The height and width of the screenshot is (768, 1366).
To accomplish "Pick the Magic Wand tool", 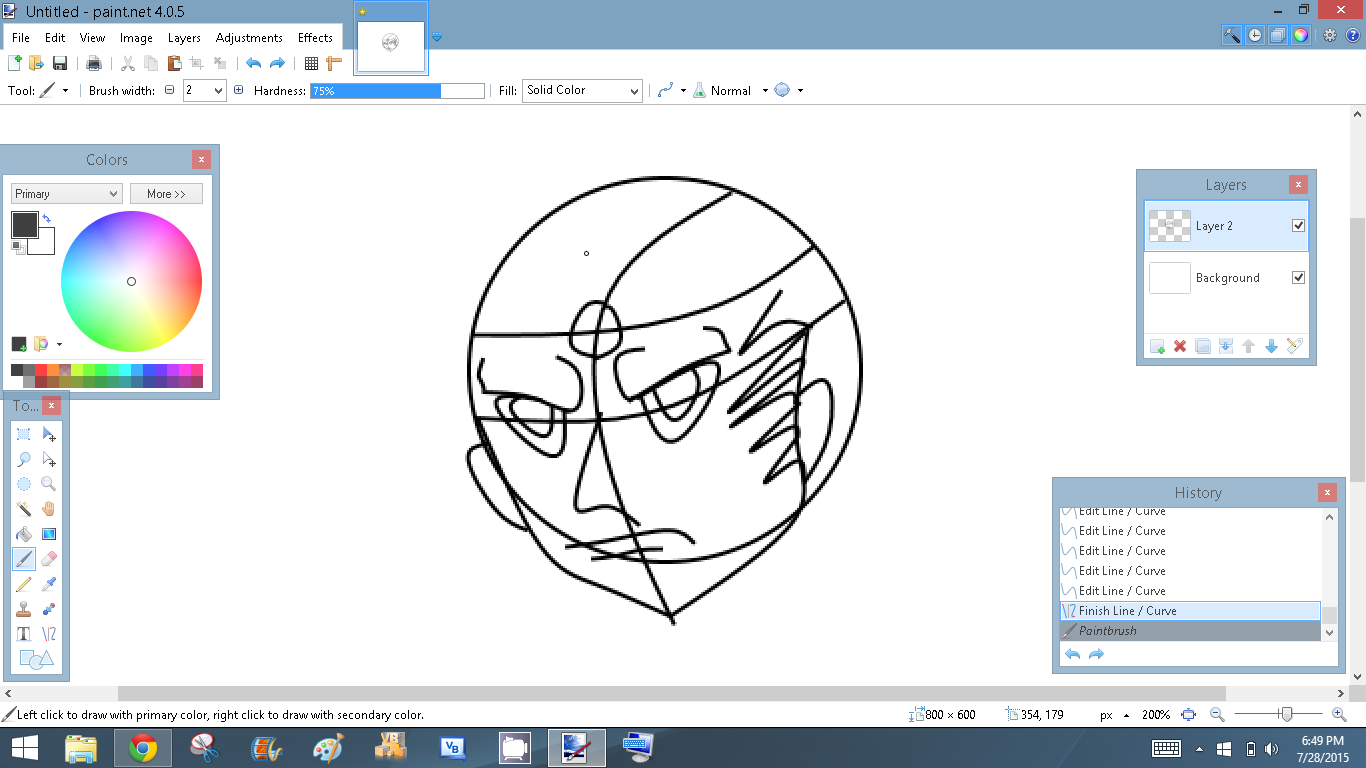I will click(x=24, y=509).
